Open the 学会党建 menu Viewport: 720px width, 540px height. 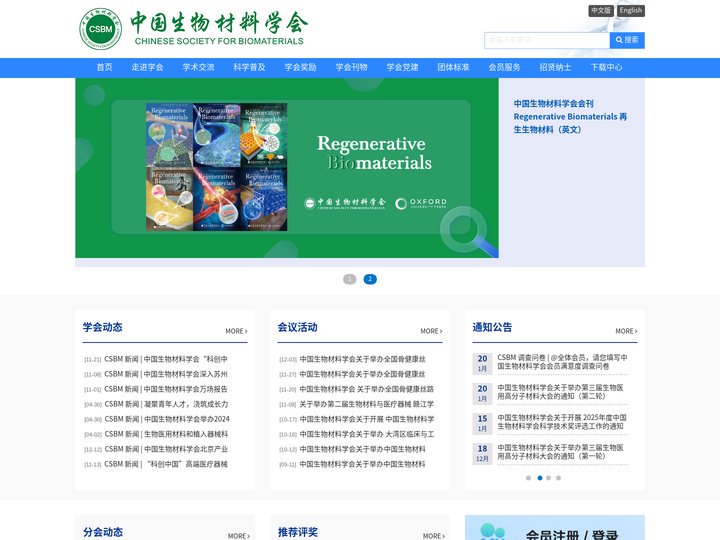(x=402, y=68)
